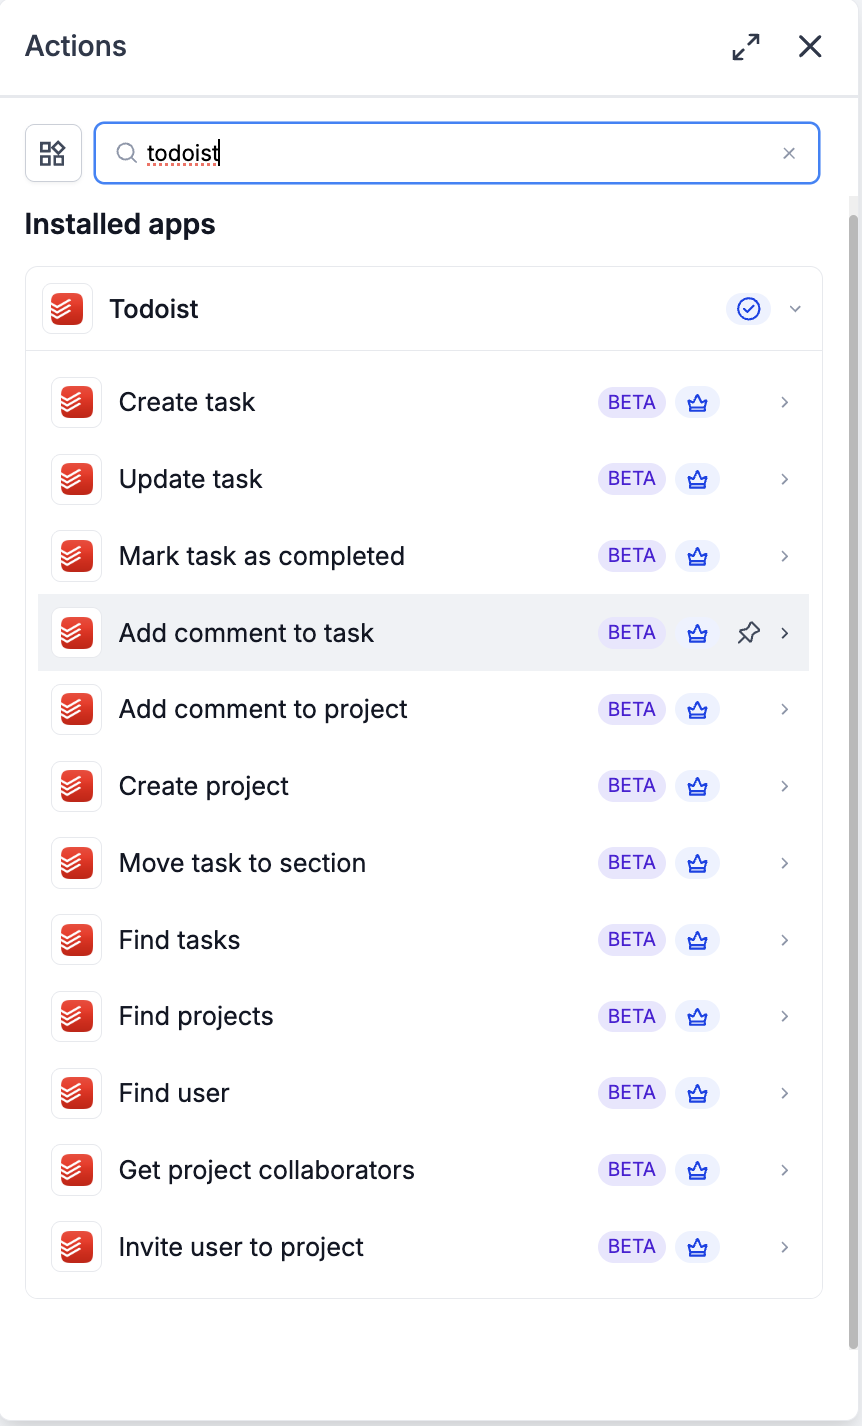This screenshot has height=1426, width=862.
Task: Select Add comment to project action
Action: click(424, 709)
